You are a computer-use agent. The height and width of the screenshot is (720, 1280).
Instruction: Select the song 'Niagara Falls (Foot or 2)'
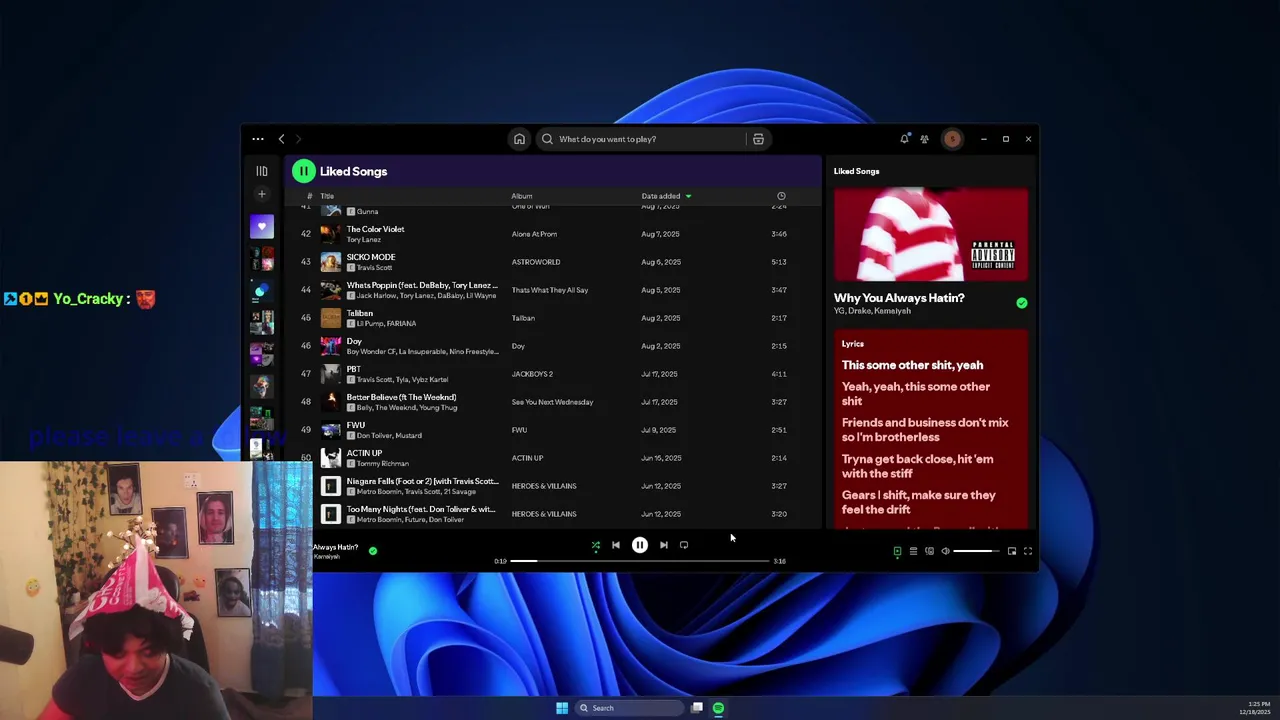click(422, 481)
